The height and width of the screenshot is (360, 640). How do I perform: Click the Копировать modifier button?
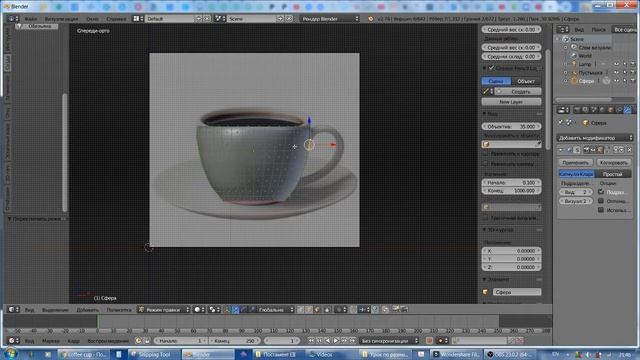(613, 162)
